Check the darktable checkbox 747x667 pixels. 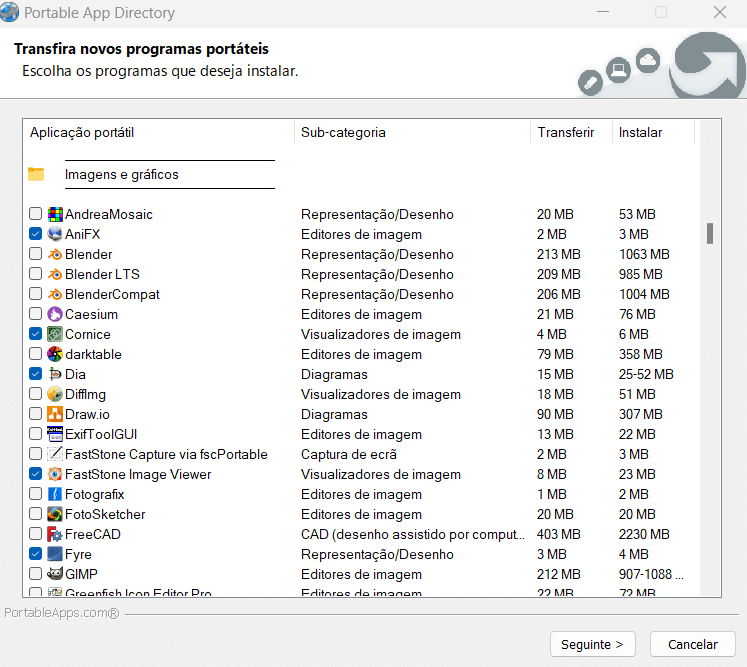35,354
